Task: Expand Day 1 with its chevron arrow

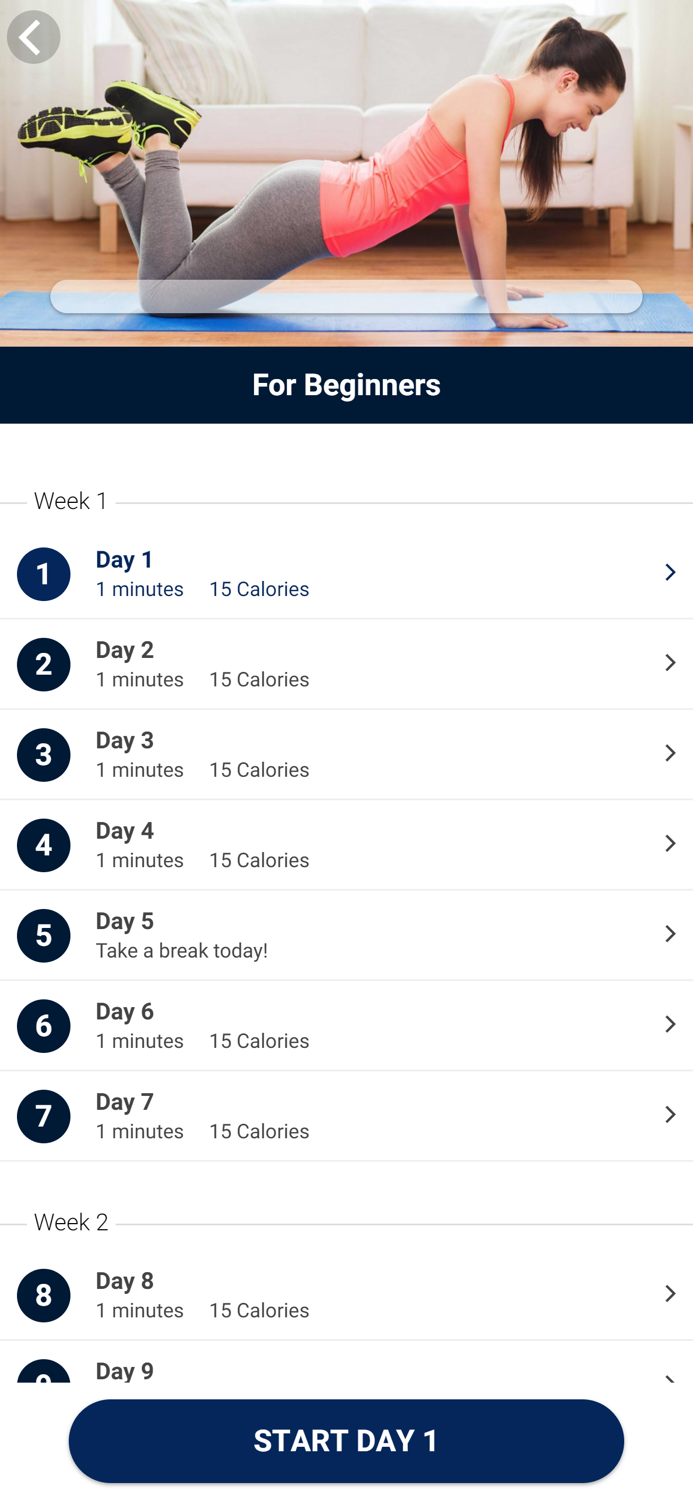Action: 669,572
